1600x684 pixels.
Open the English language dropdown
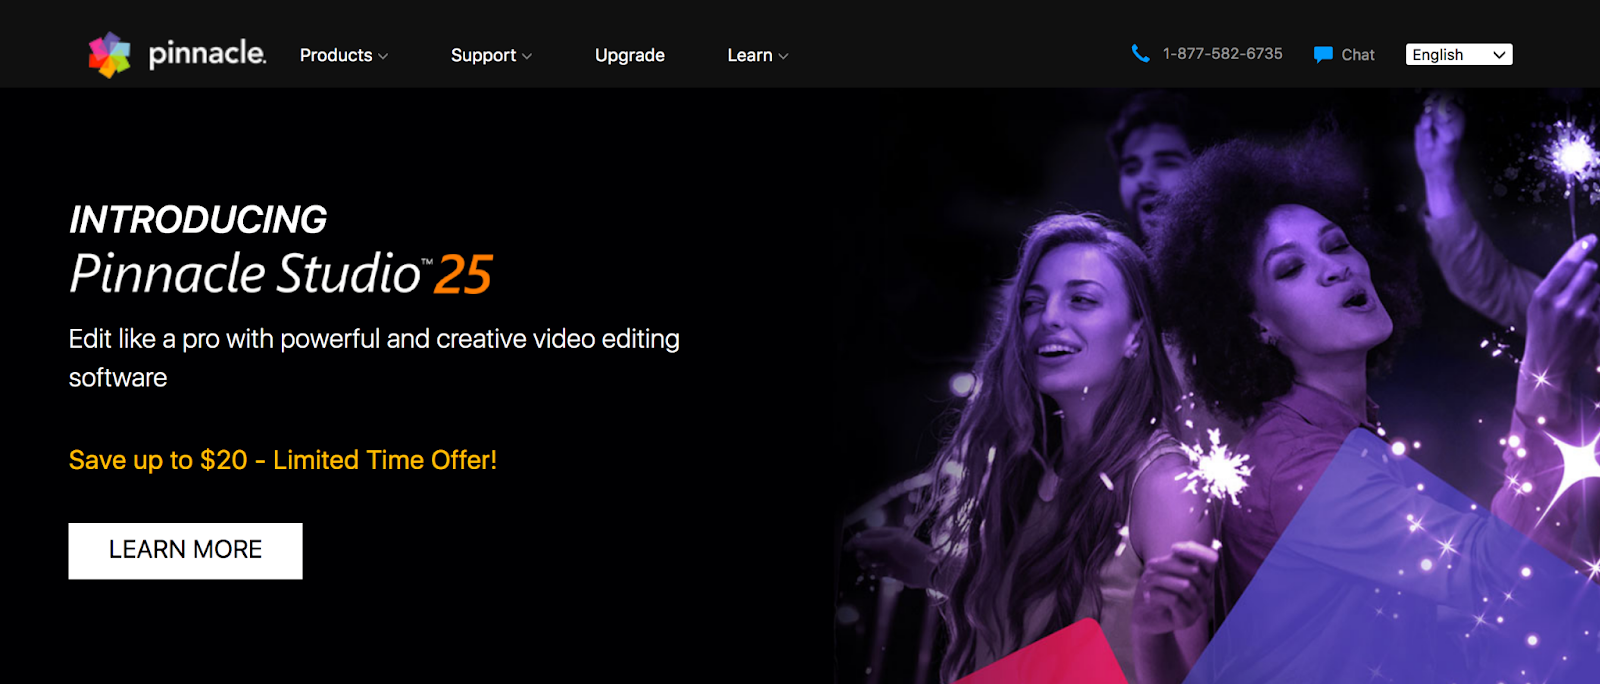coord(1459,55)
